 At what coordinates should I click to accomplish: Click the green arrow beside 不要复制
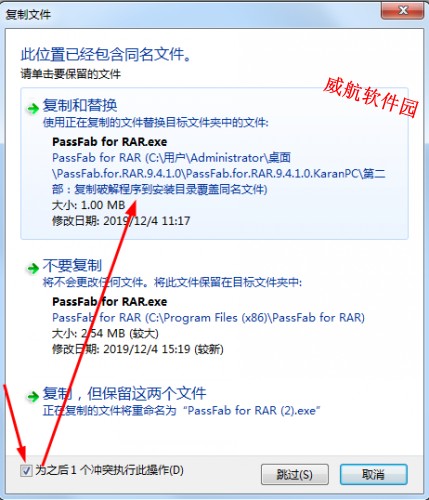pos(33,268)
